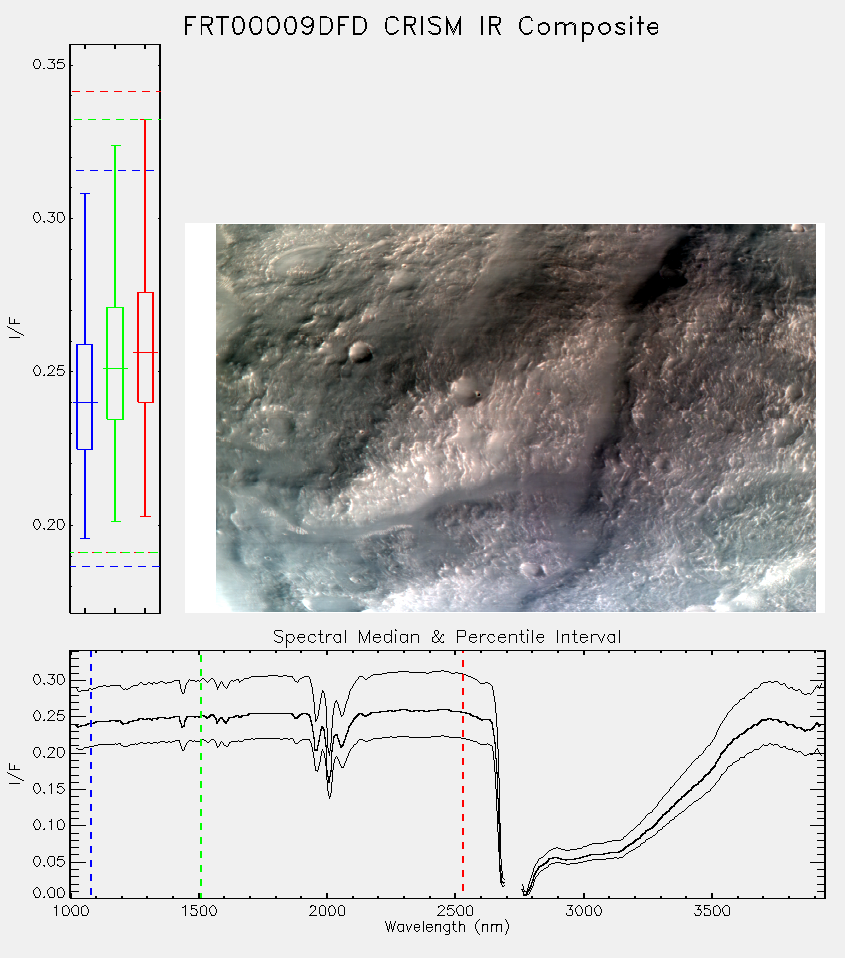The height and width of the screenshot is (958, 845).
Task: Click the 3500 tick label on wavelength axis
Action: tap(712, 911)
